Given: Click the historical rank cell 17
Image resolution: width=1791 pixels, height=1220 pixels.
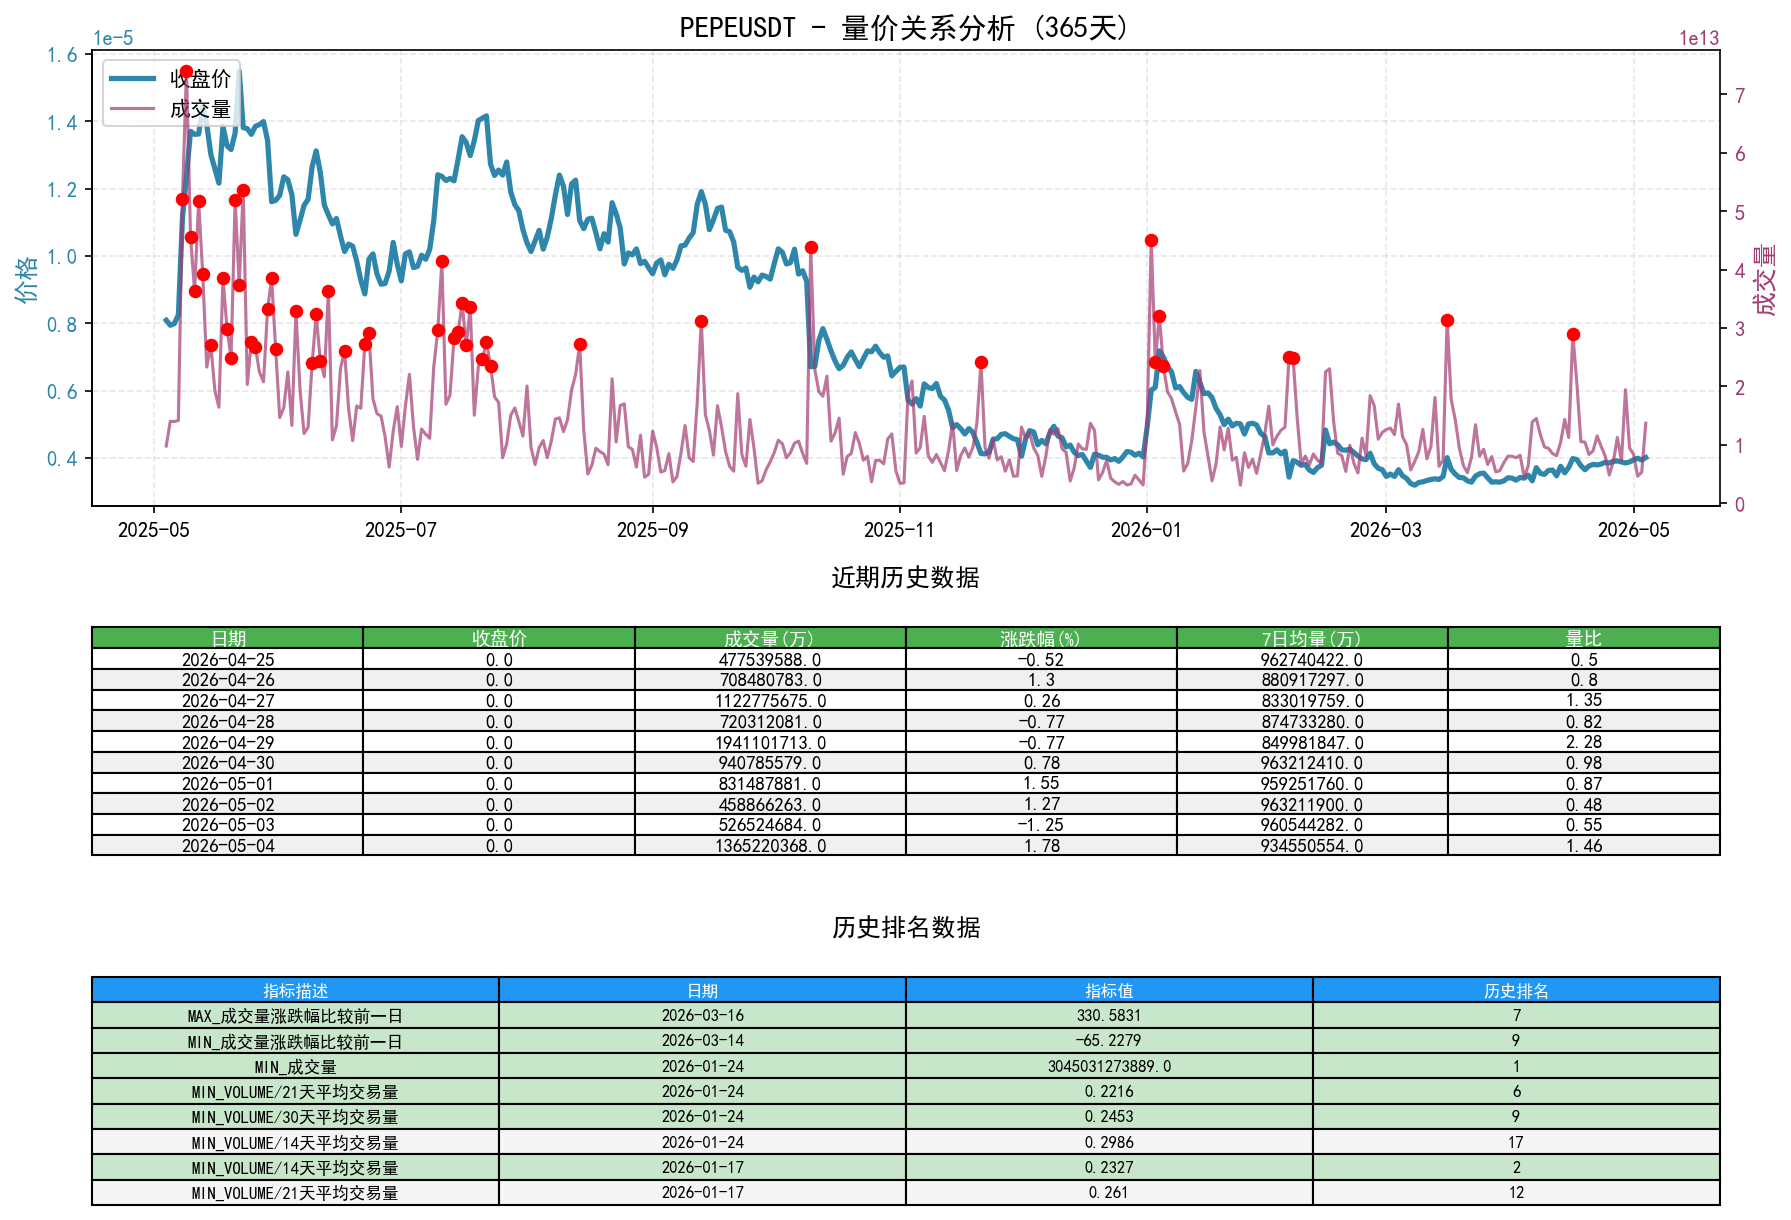Looking at the screenshot, I should pos(1516,1142).
